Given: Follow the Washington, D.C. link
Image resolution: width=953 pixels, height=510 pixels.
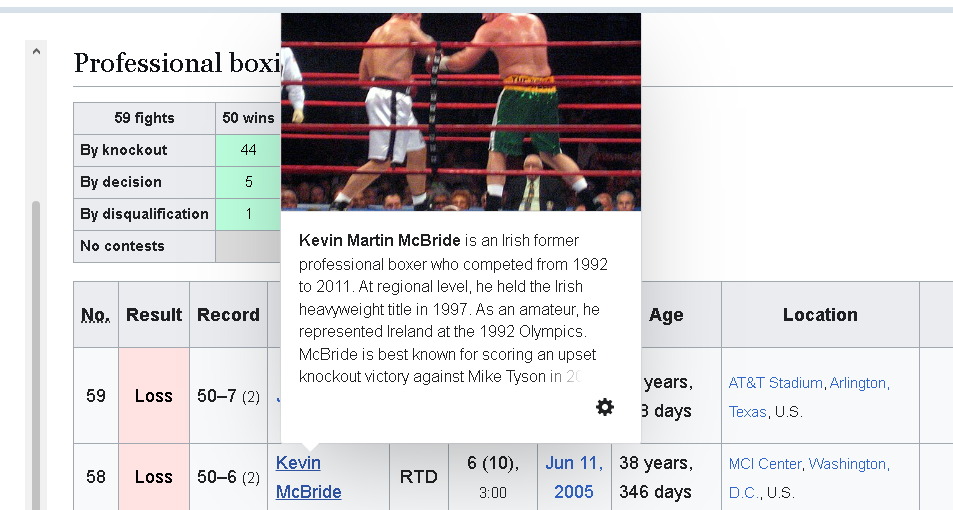Looking at the screenshot, I should 808,478.
